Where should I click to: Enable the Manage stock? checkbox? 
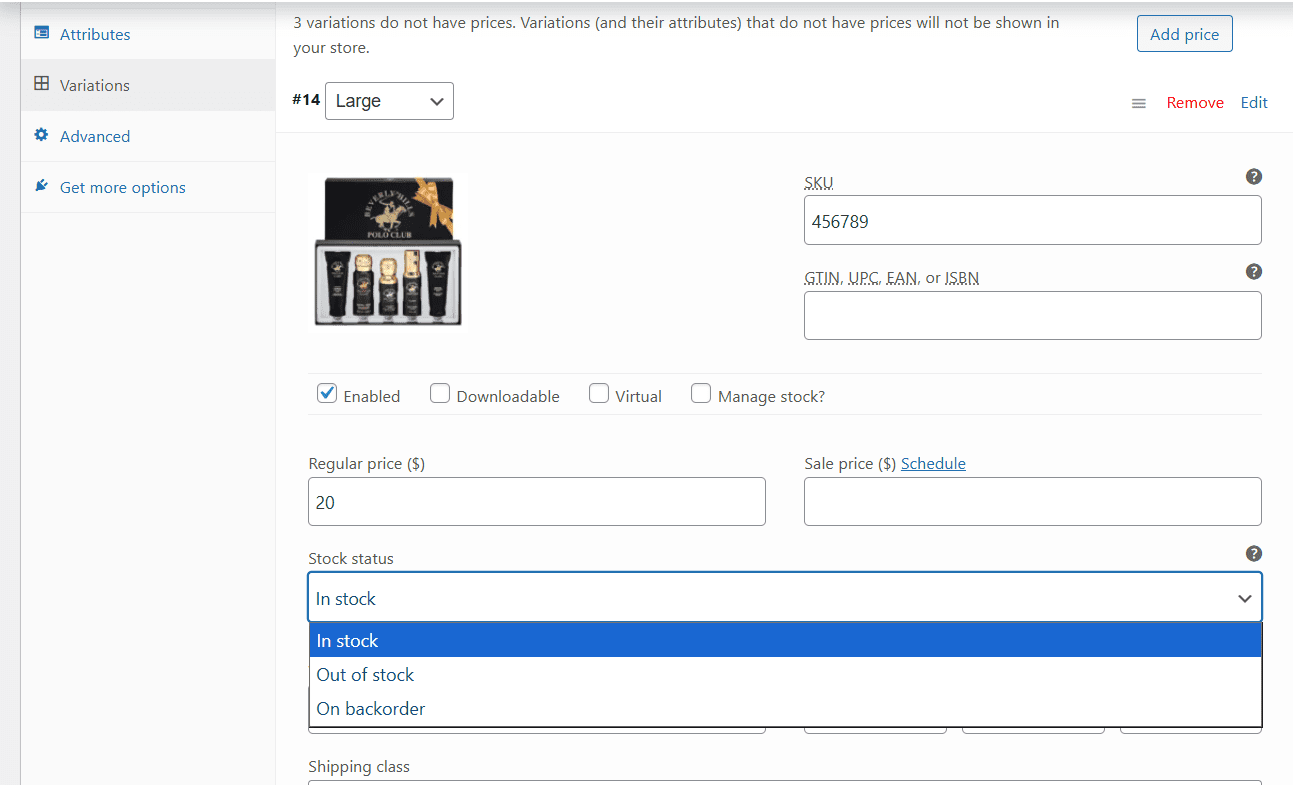point(701,394)
